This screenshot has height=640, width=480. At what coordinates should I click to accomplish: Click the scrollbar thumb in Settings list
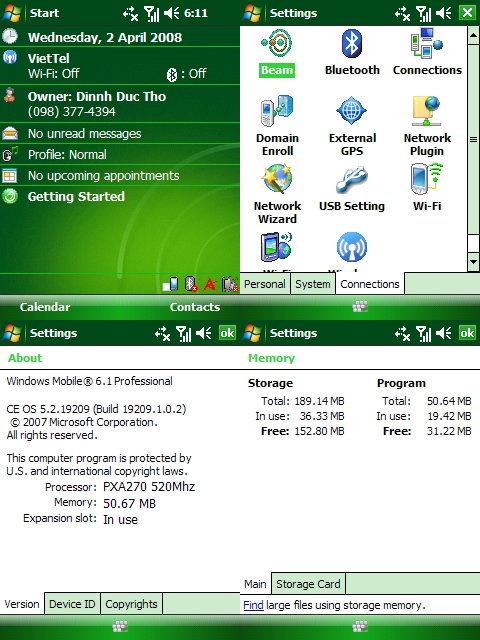click(473, 140)
